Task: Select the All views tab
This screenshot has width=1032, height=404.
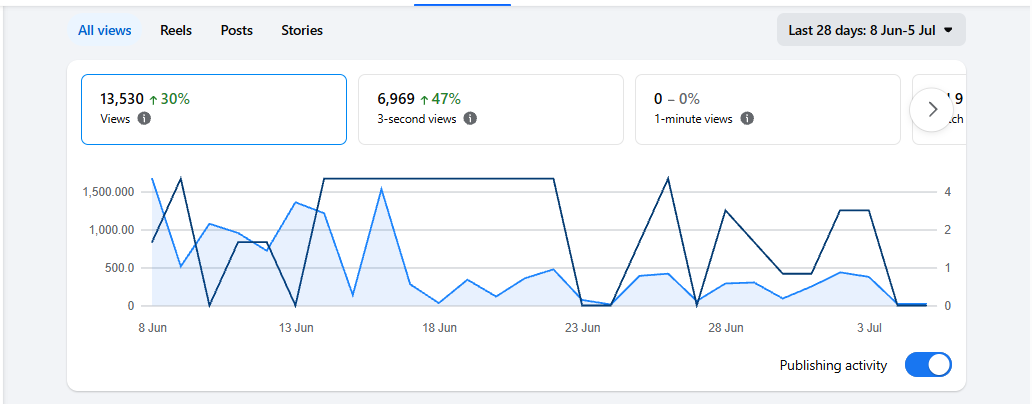Action: pos(105,30)
